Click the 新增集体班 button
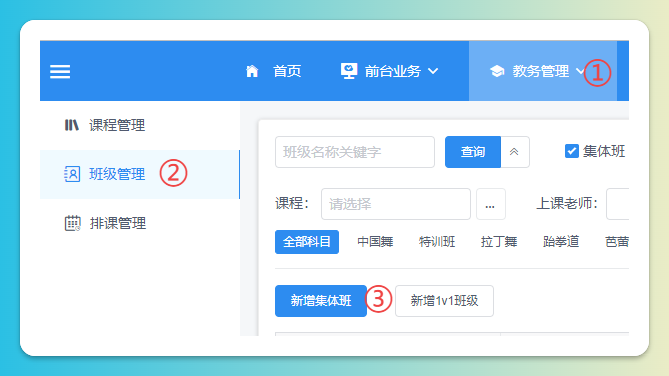The height and width of the screenshot is (376, 669). 321,301
